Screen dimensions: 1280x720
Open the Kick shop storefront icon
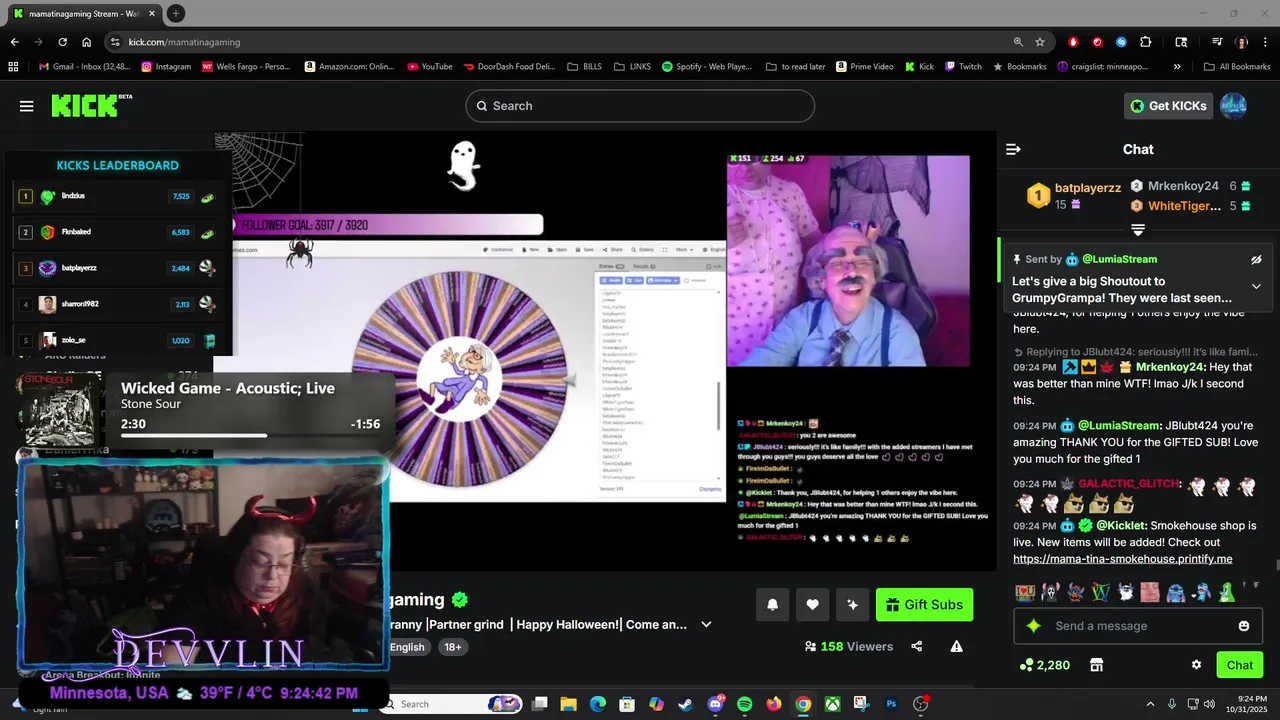(x=1096, y=665)
